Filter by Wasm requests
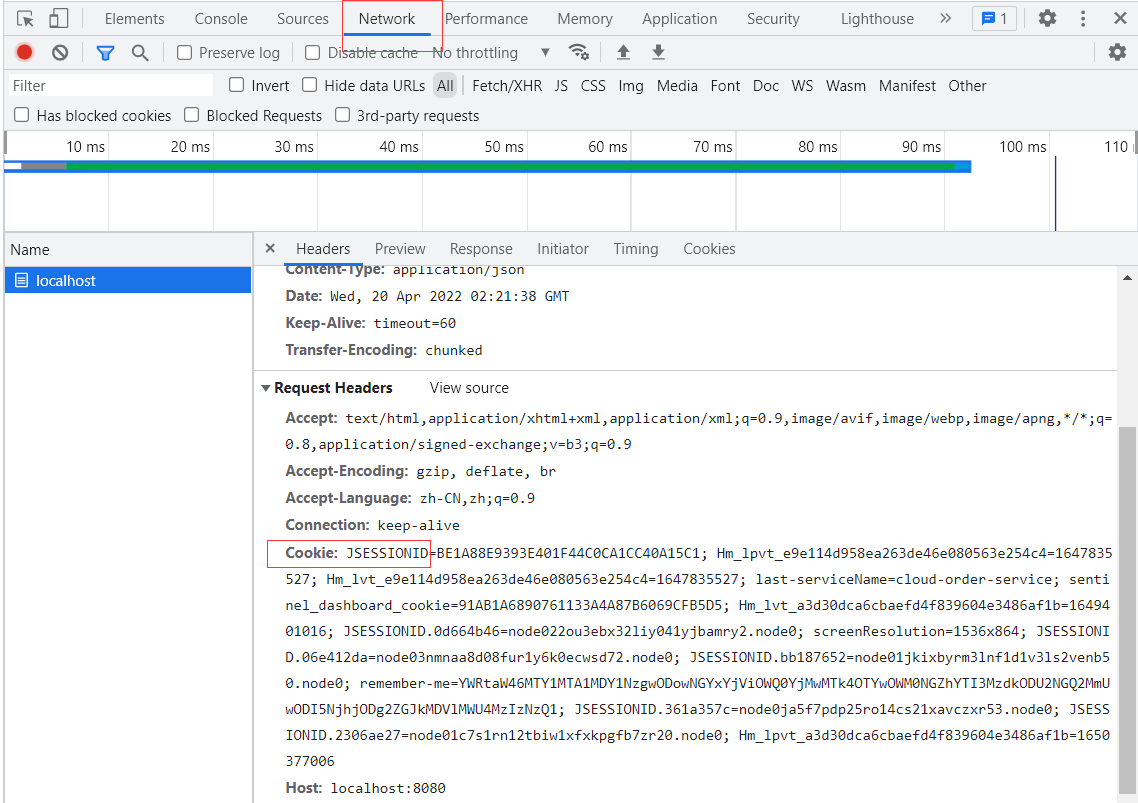Screen dimensions: 1138x803 click(x=846, y=86)
